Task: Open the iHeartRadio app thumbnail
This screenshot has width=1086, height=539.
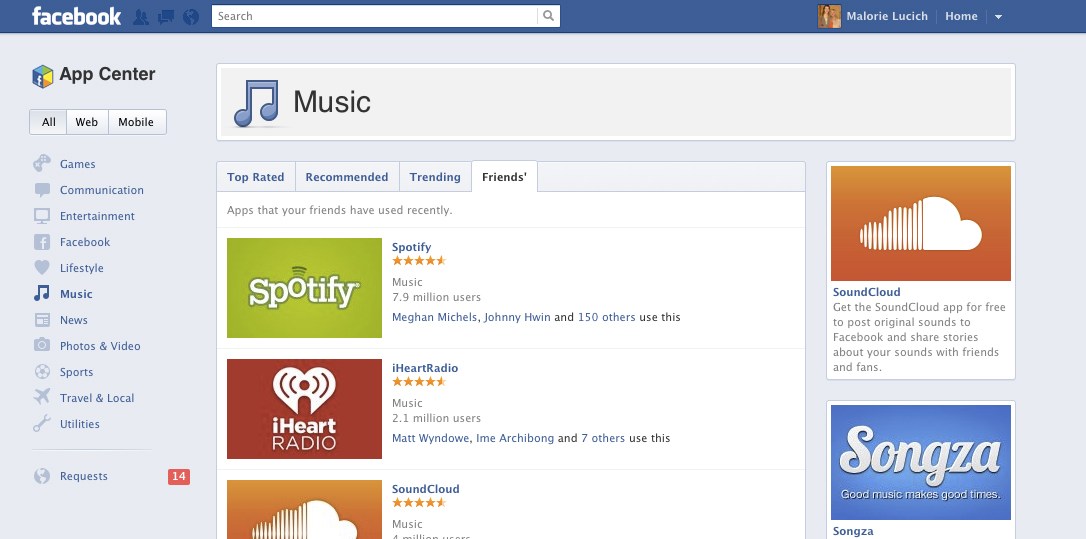Action: tap(304, 409)
